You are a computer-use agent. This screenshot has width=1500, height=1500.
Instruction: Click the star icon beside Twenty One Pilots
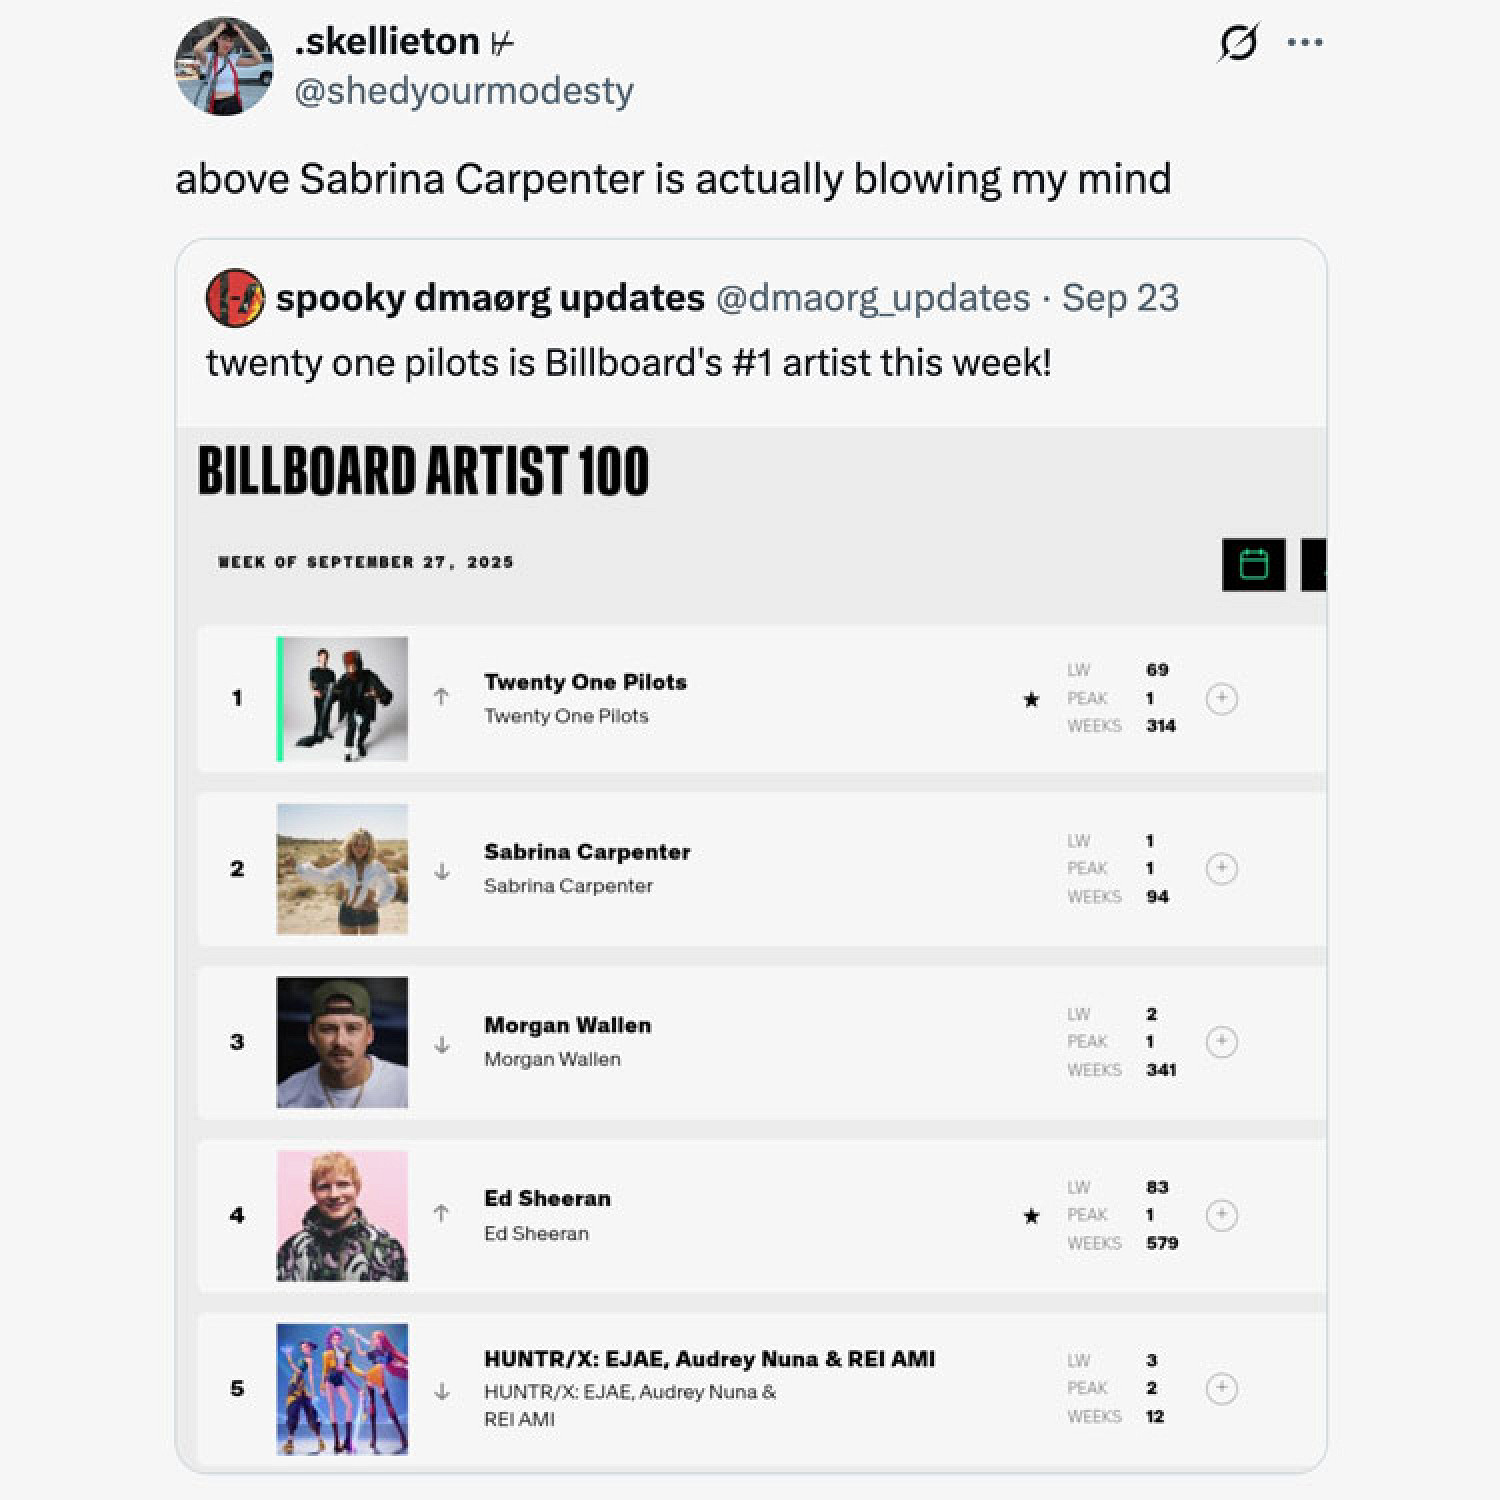1031,699
